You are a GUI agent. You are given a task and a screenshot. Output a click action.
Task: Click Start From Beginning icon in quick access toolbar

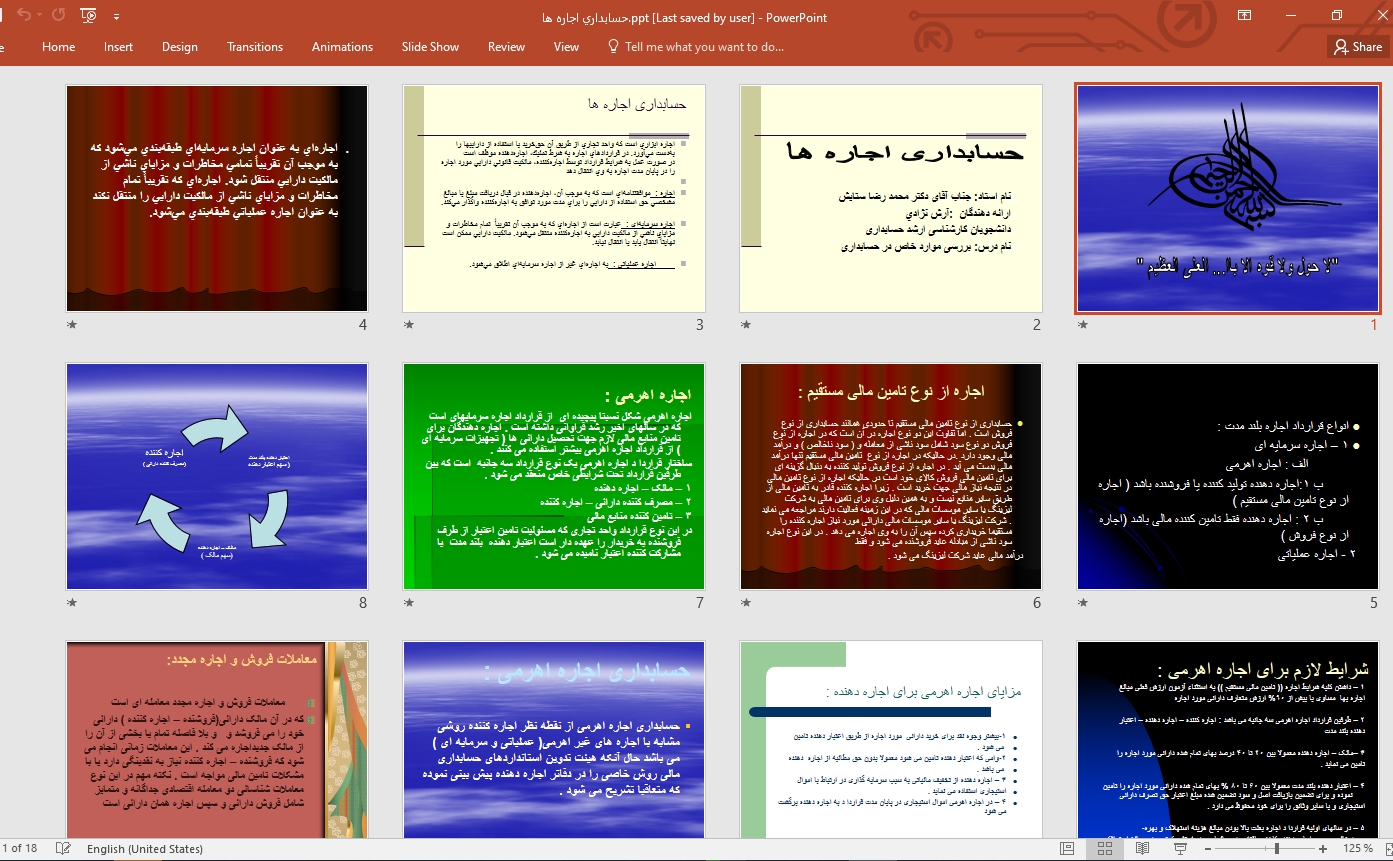89,16
